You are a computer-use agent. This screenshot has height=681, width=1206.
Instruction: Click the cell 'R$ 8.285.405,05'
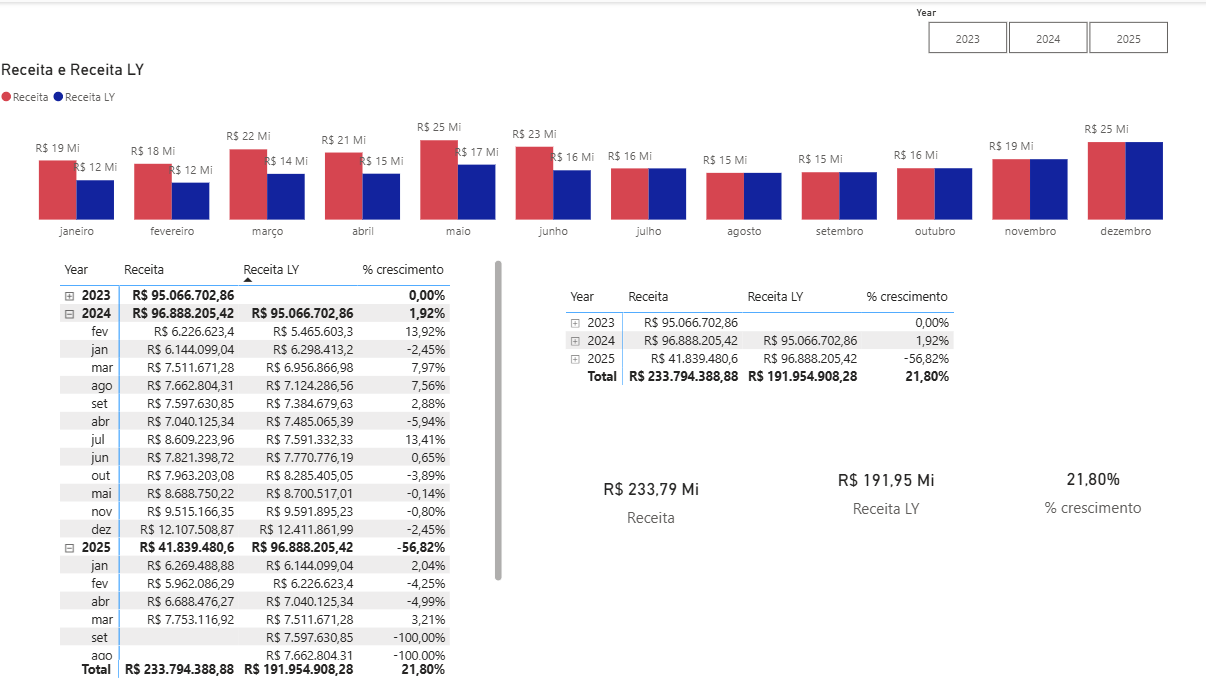click(310, 475)
